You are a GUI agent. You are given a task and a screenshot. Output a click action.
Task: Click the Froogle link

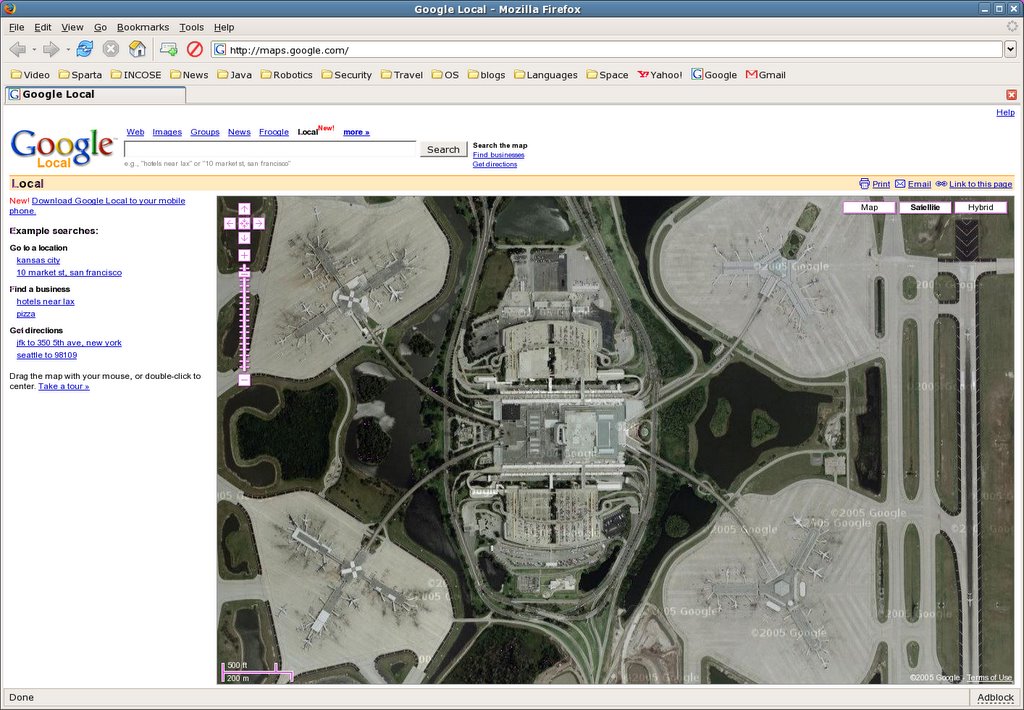[274, 132]
